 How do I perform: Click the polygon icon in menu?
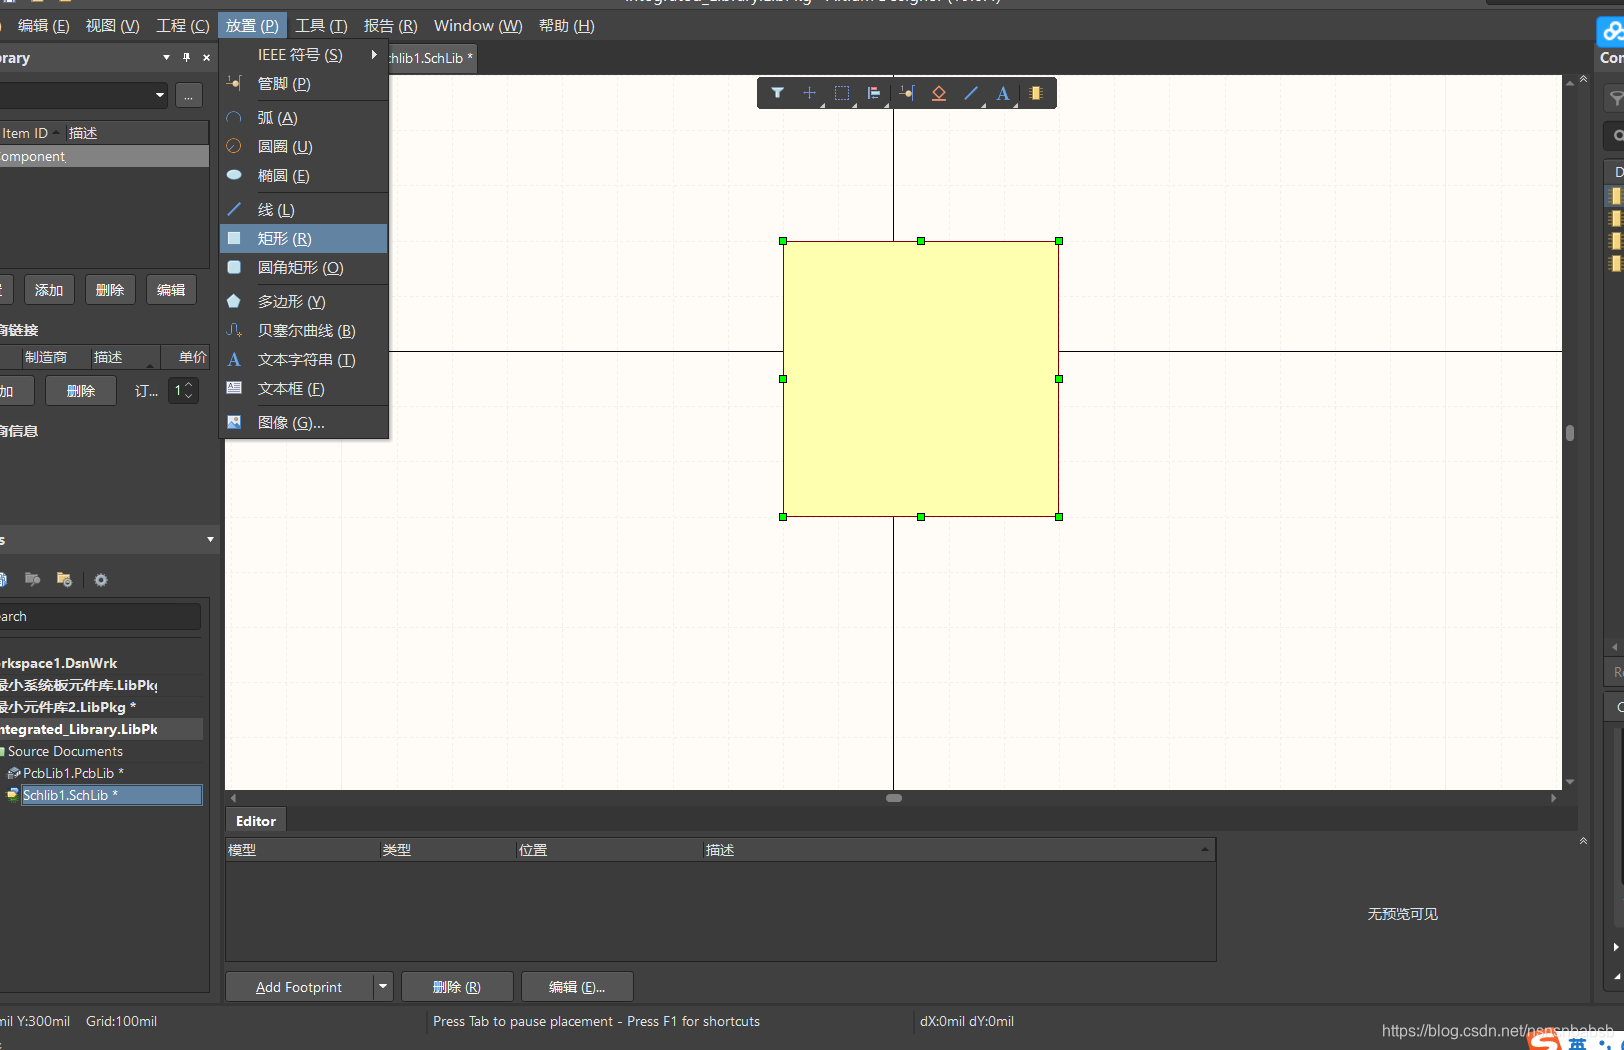pos(234,301)
